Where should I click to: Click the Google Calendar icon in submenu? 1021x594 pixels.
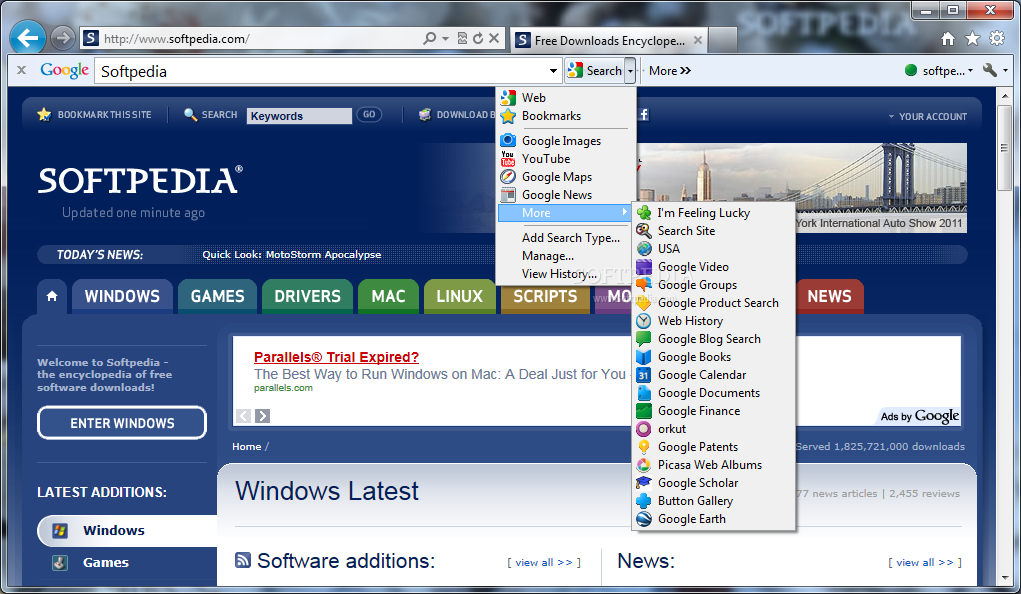point(643,375)
